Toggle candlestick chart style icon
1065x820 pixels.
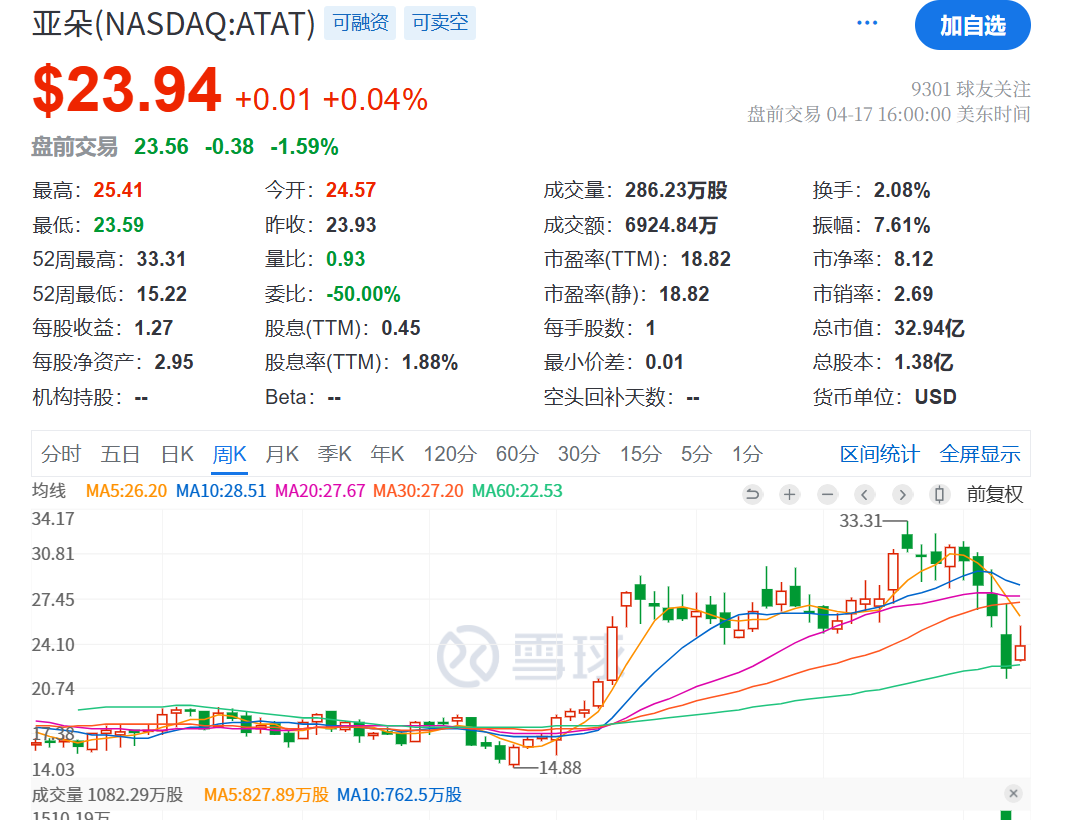point(939,494)
